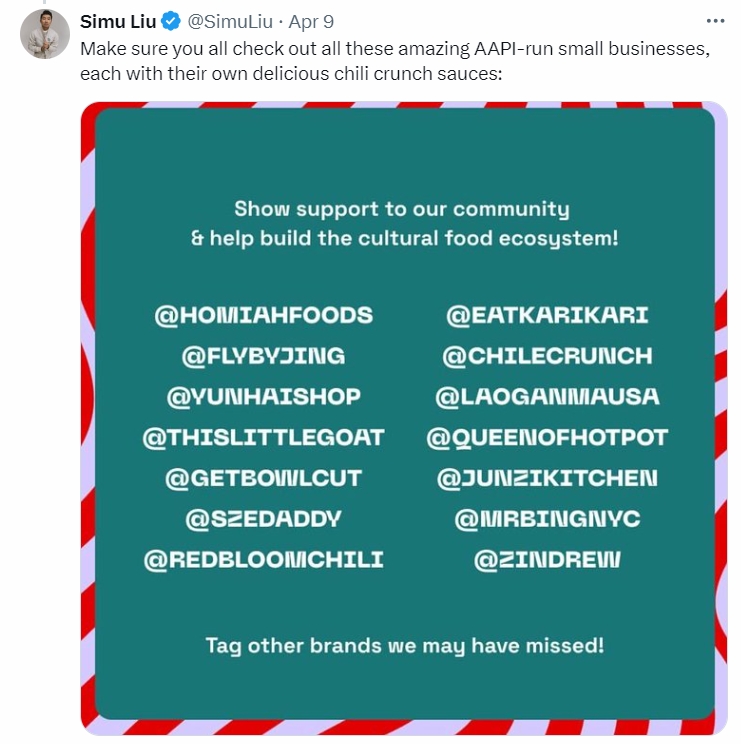
Task: Click the @REDBLOOMCHILI handle in the image
Action: coord(263,559)
